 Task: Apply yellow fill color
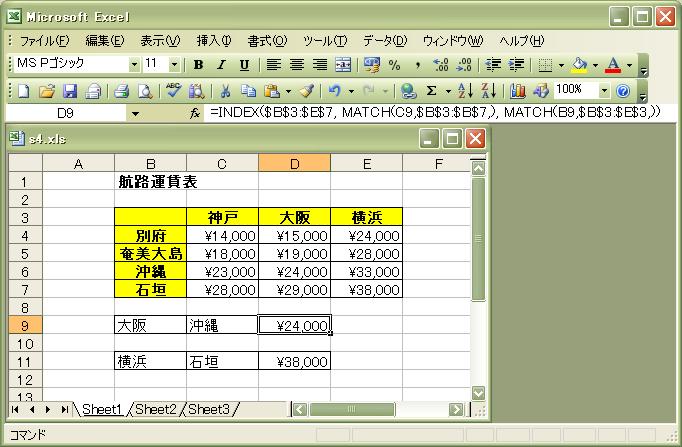tap(579, 65)
